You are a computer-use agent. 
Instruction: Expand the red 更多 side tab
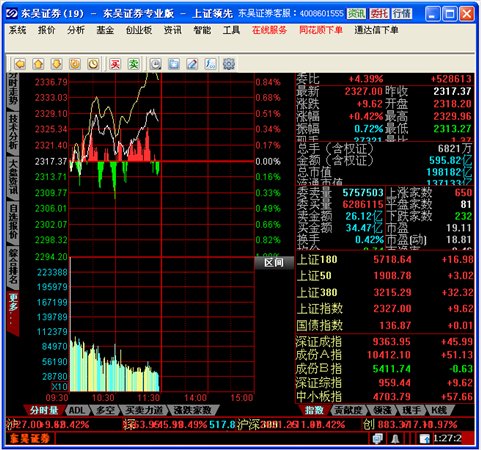click(13, 313)
